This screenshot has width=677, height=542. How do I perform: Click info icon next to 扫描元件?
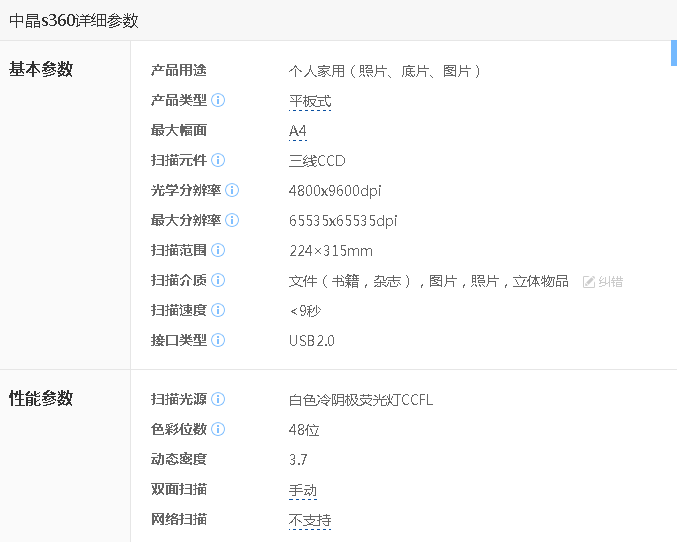tap(218, 160)
